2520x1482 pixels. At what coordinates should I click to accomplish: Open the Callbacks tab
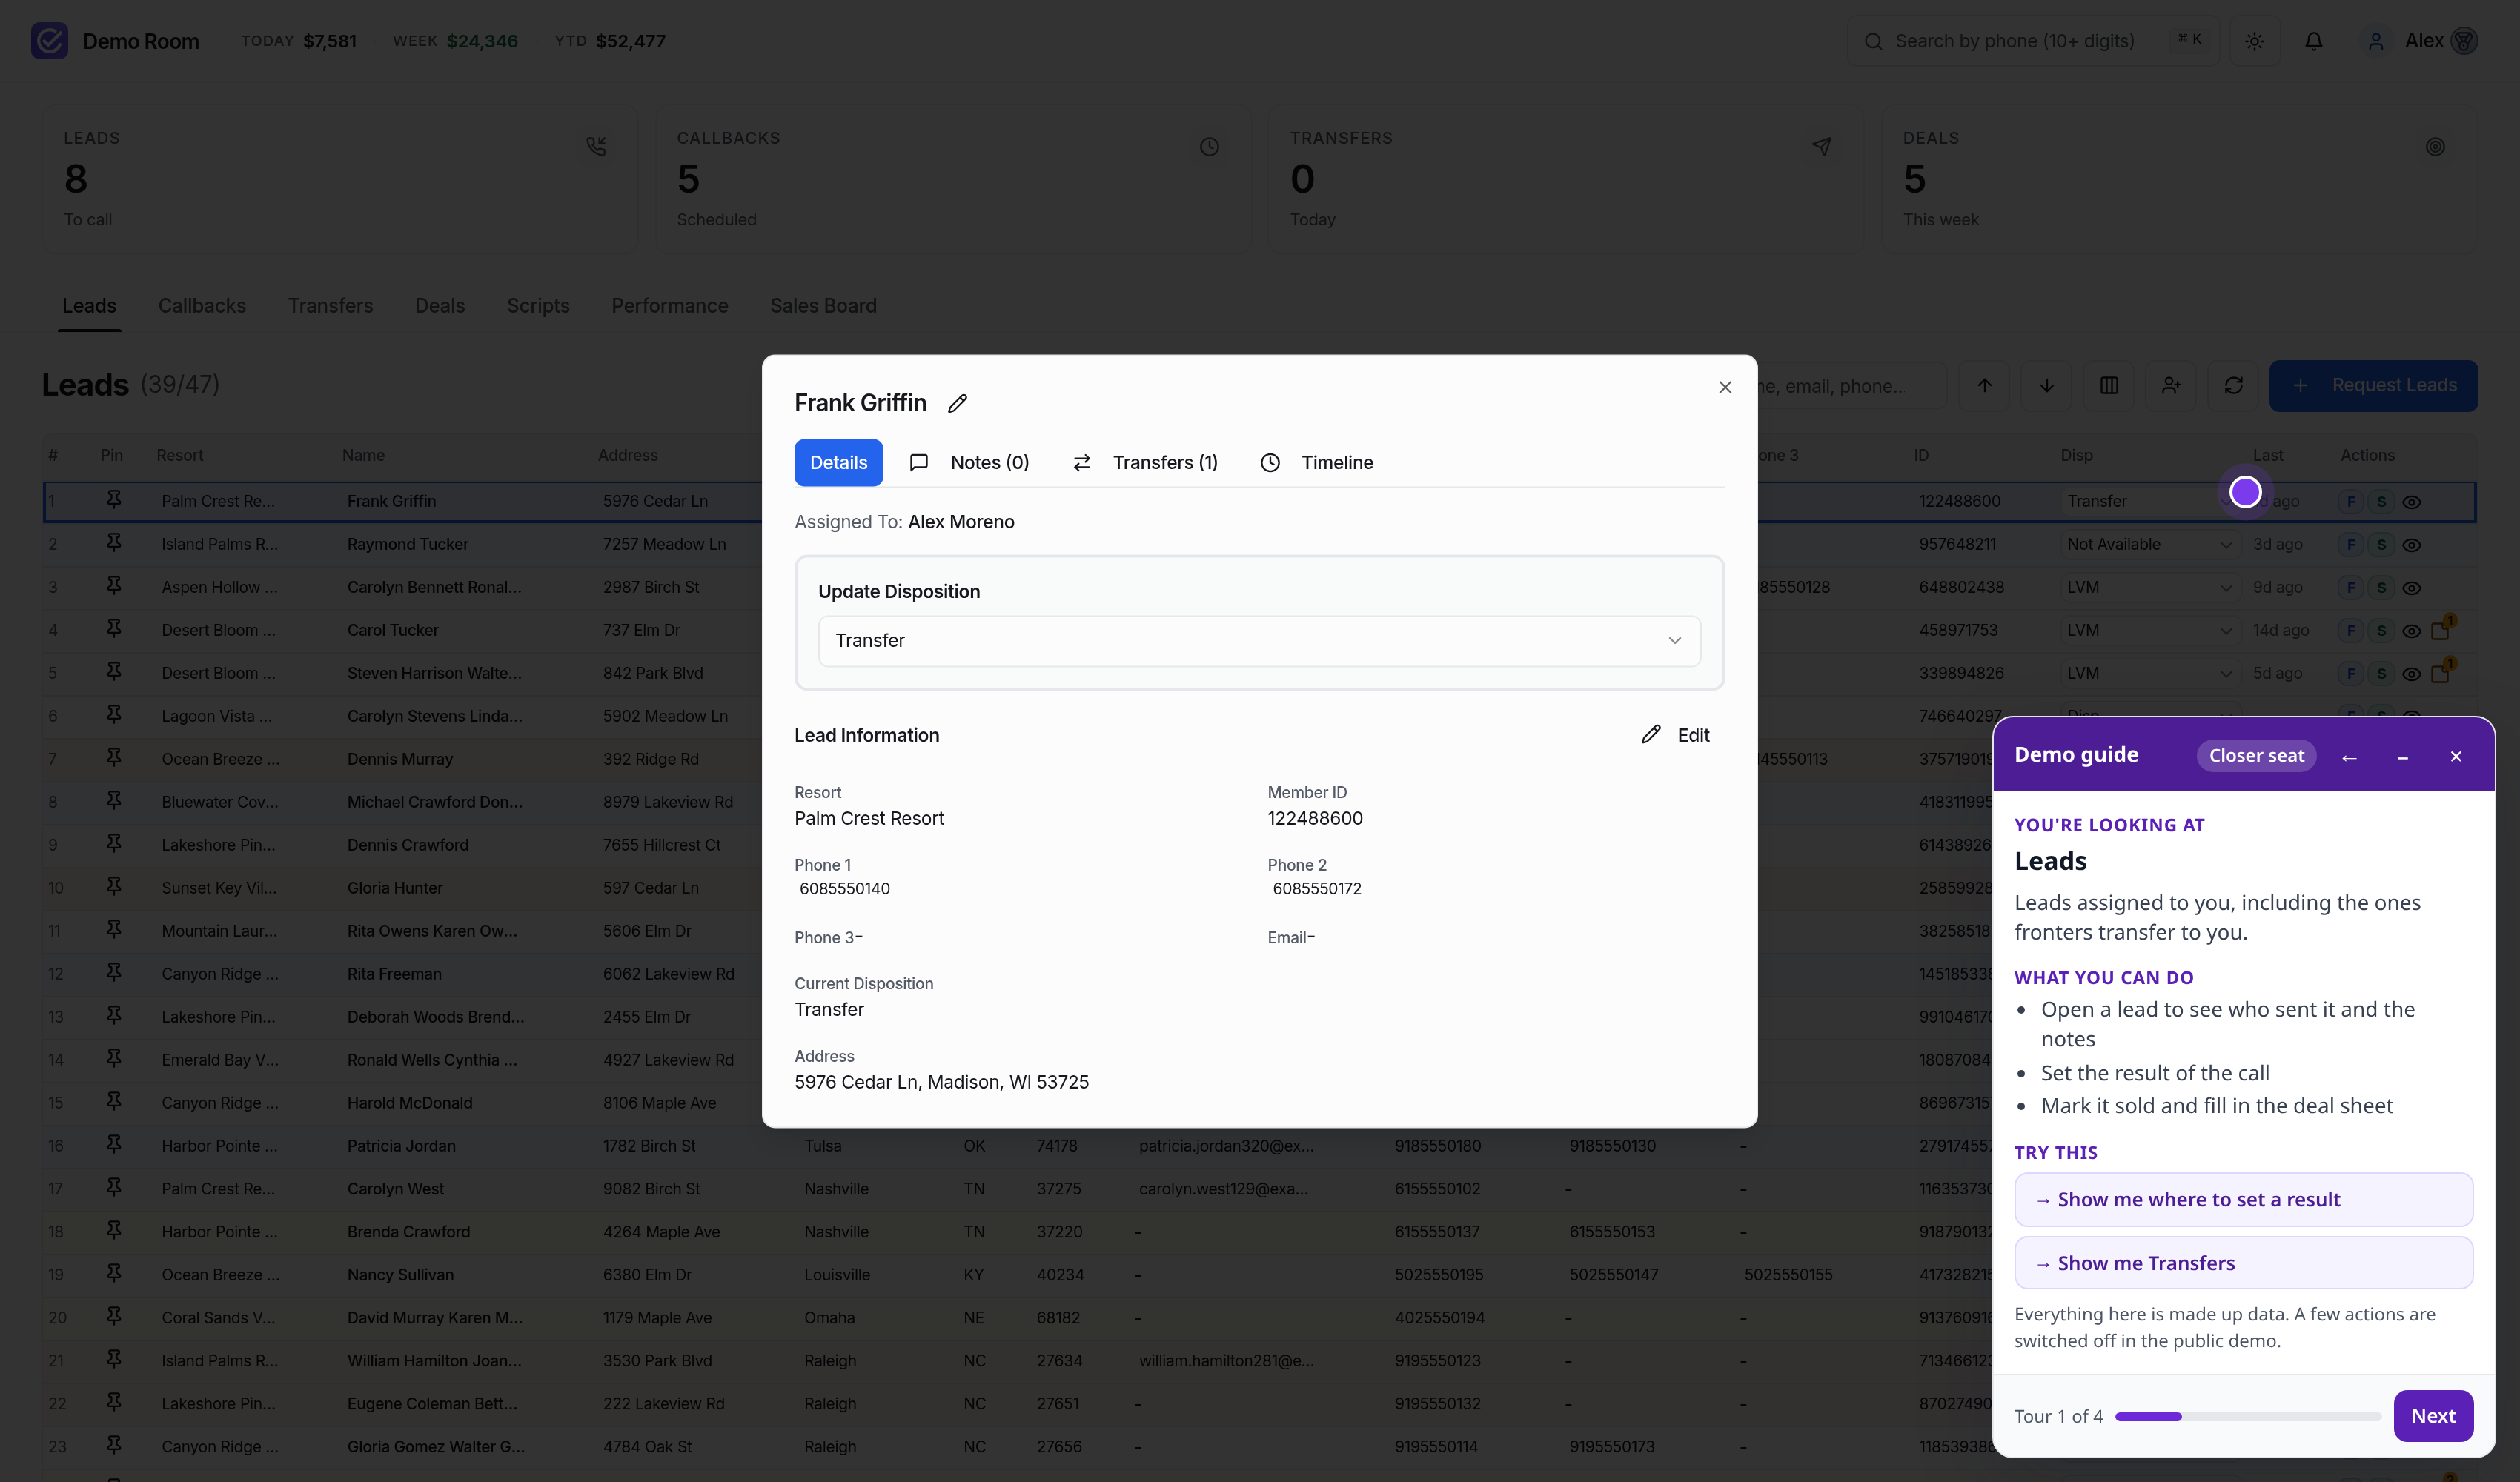pos(202,306)
